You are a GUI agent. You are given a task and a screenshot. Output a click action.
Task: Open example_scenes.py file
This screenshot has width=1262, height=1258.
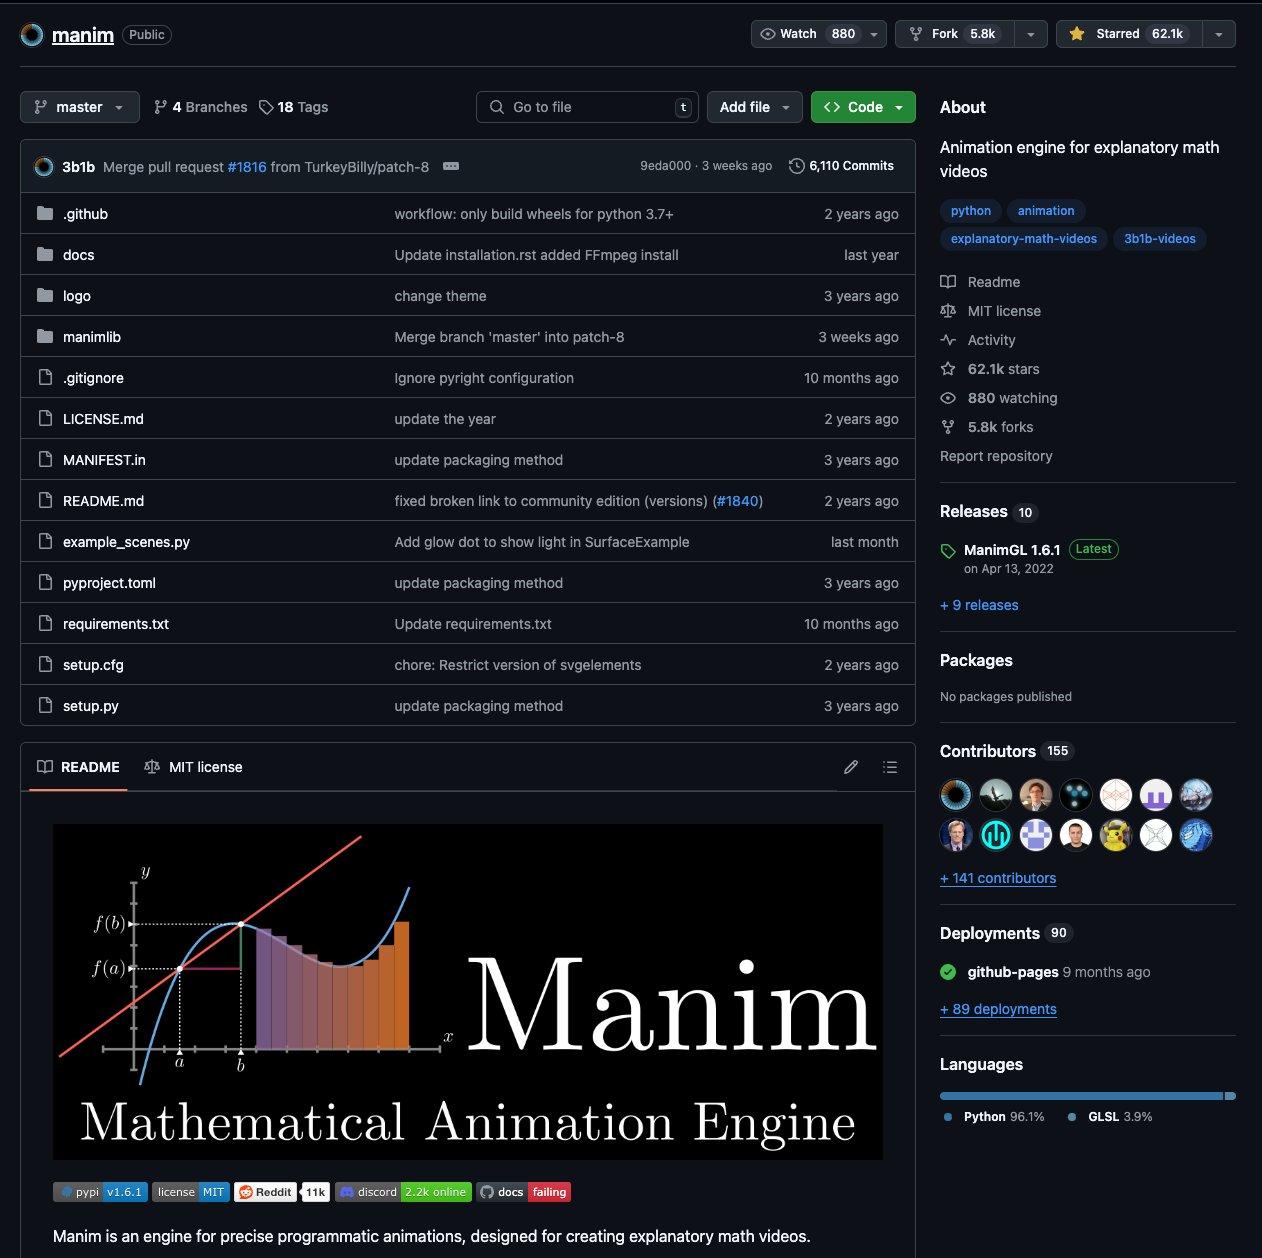point(126,542)
